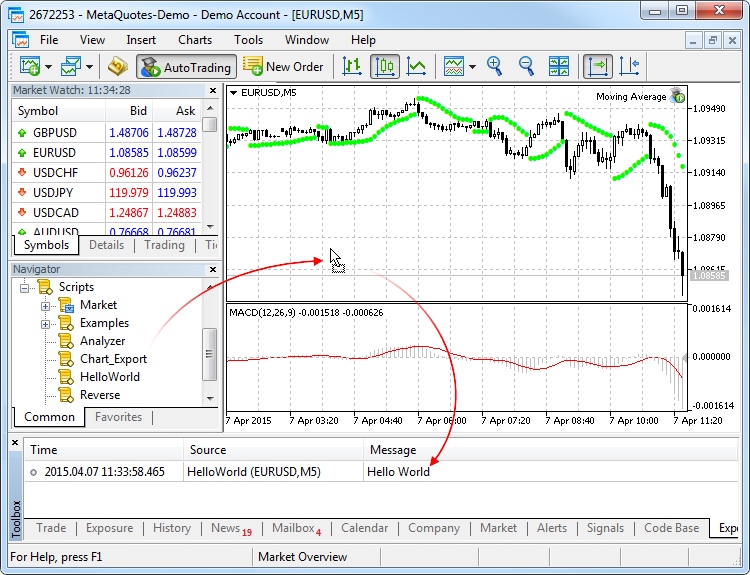Close the Market Watch panel

point(213,90)
